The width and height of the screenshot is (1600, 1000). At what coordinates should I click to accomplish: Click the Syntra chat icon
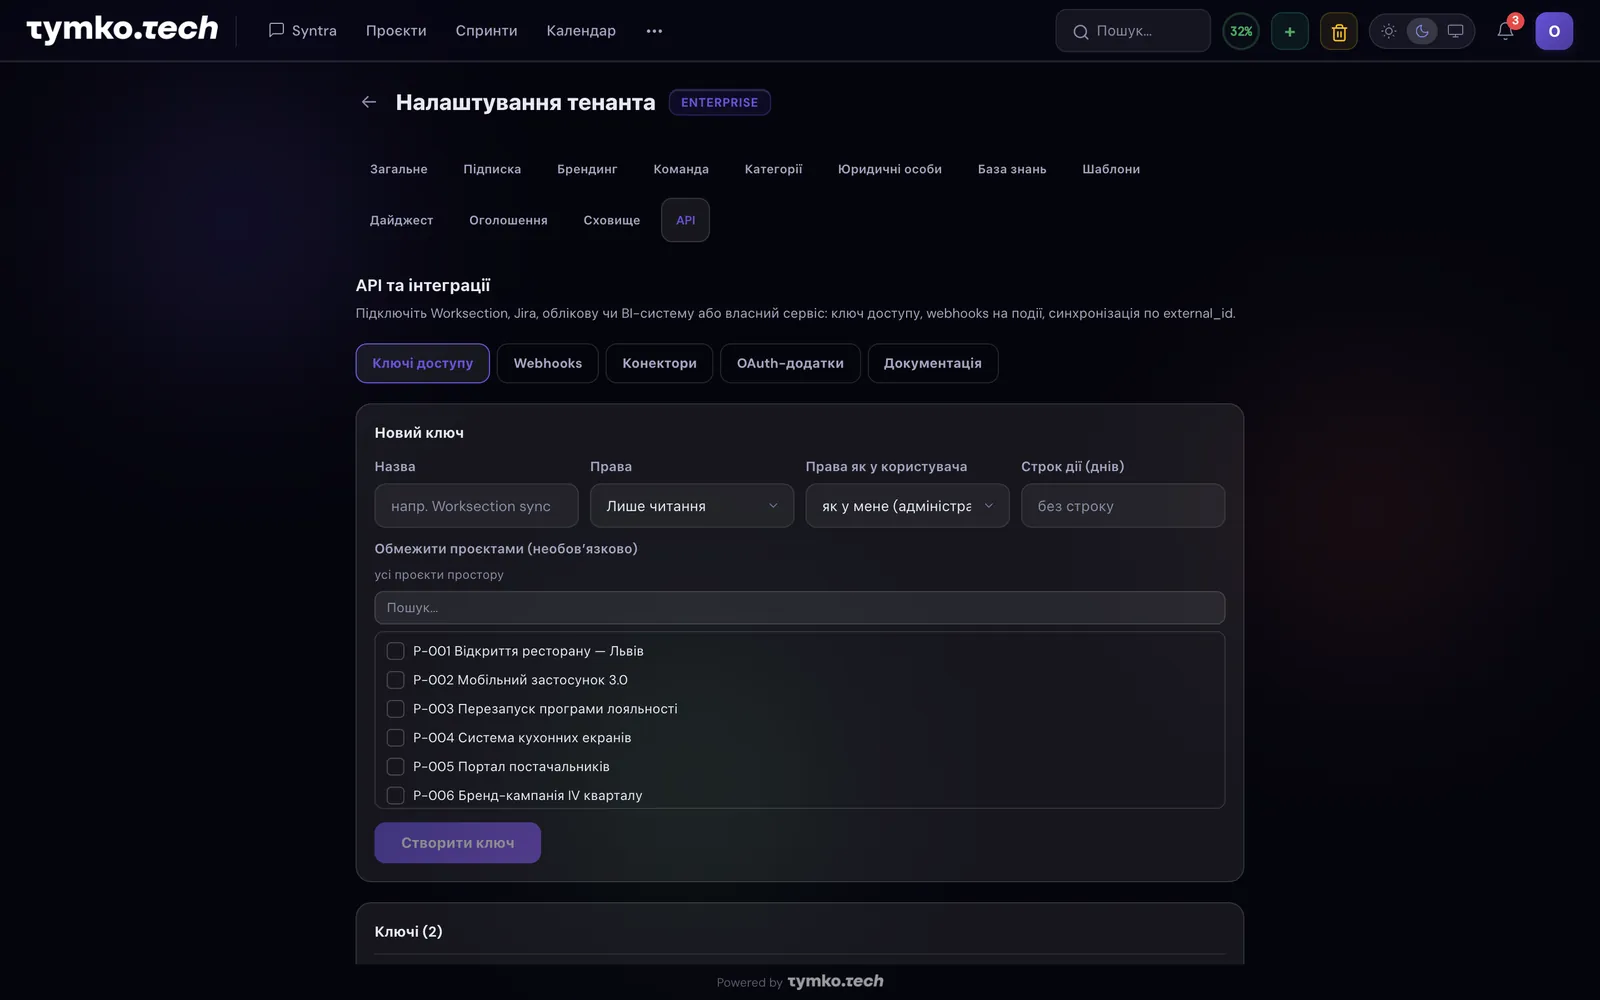pos(276,30)
